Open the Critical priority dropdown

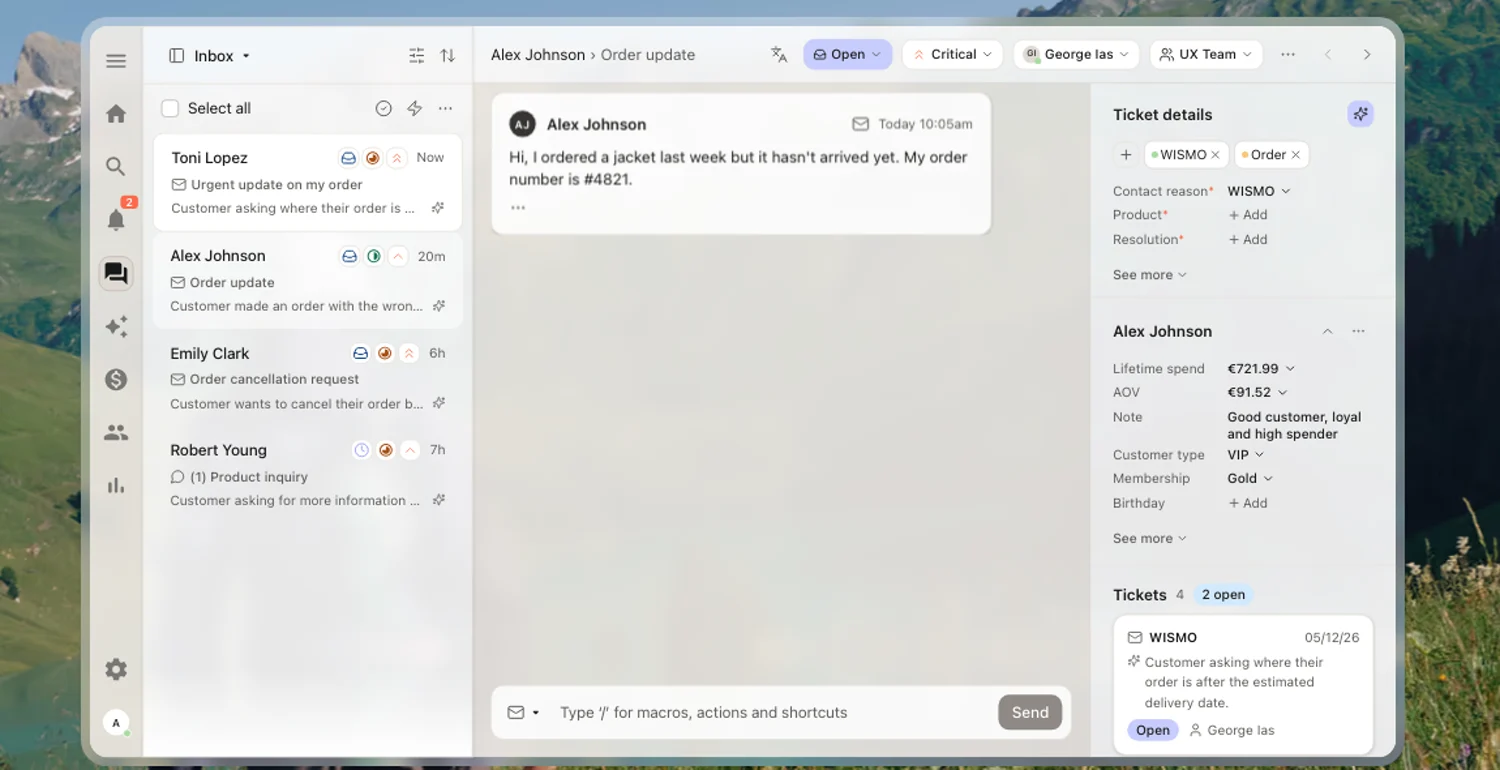tap(952, 55)
